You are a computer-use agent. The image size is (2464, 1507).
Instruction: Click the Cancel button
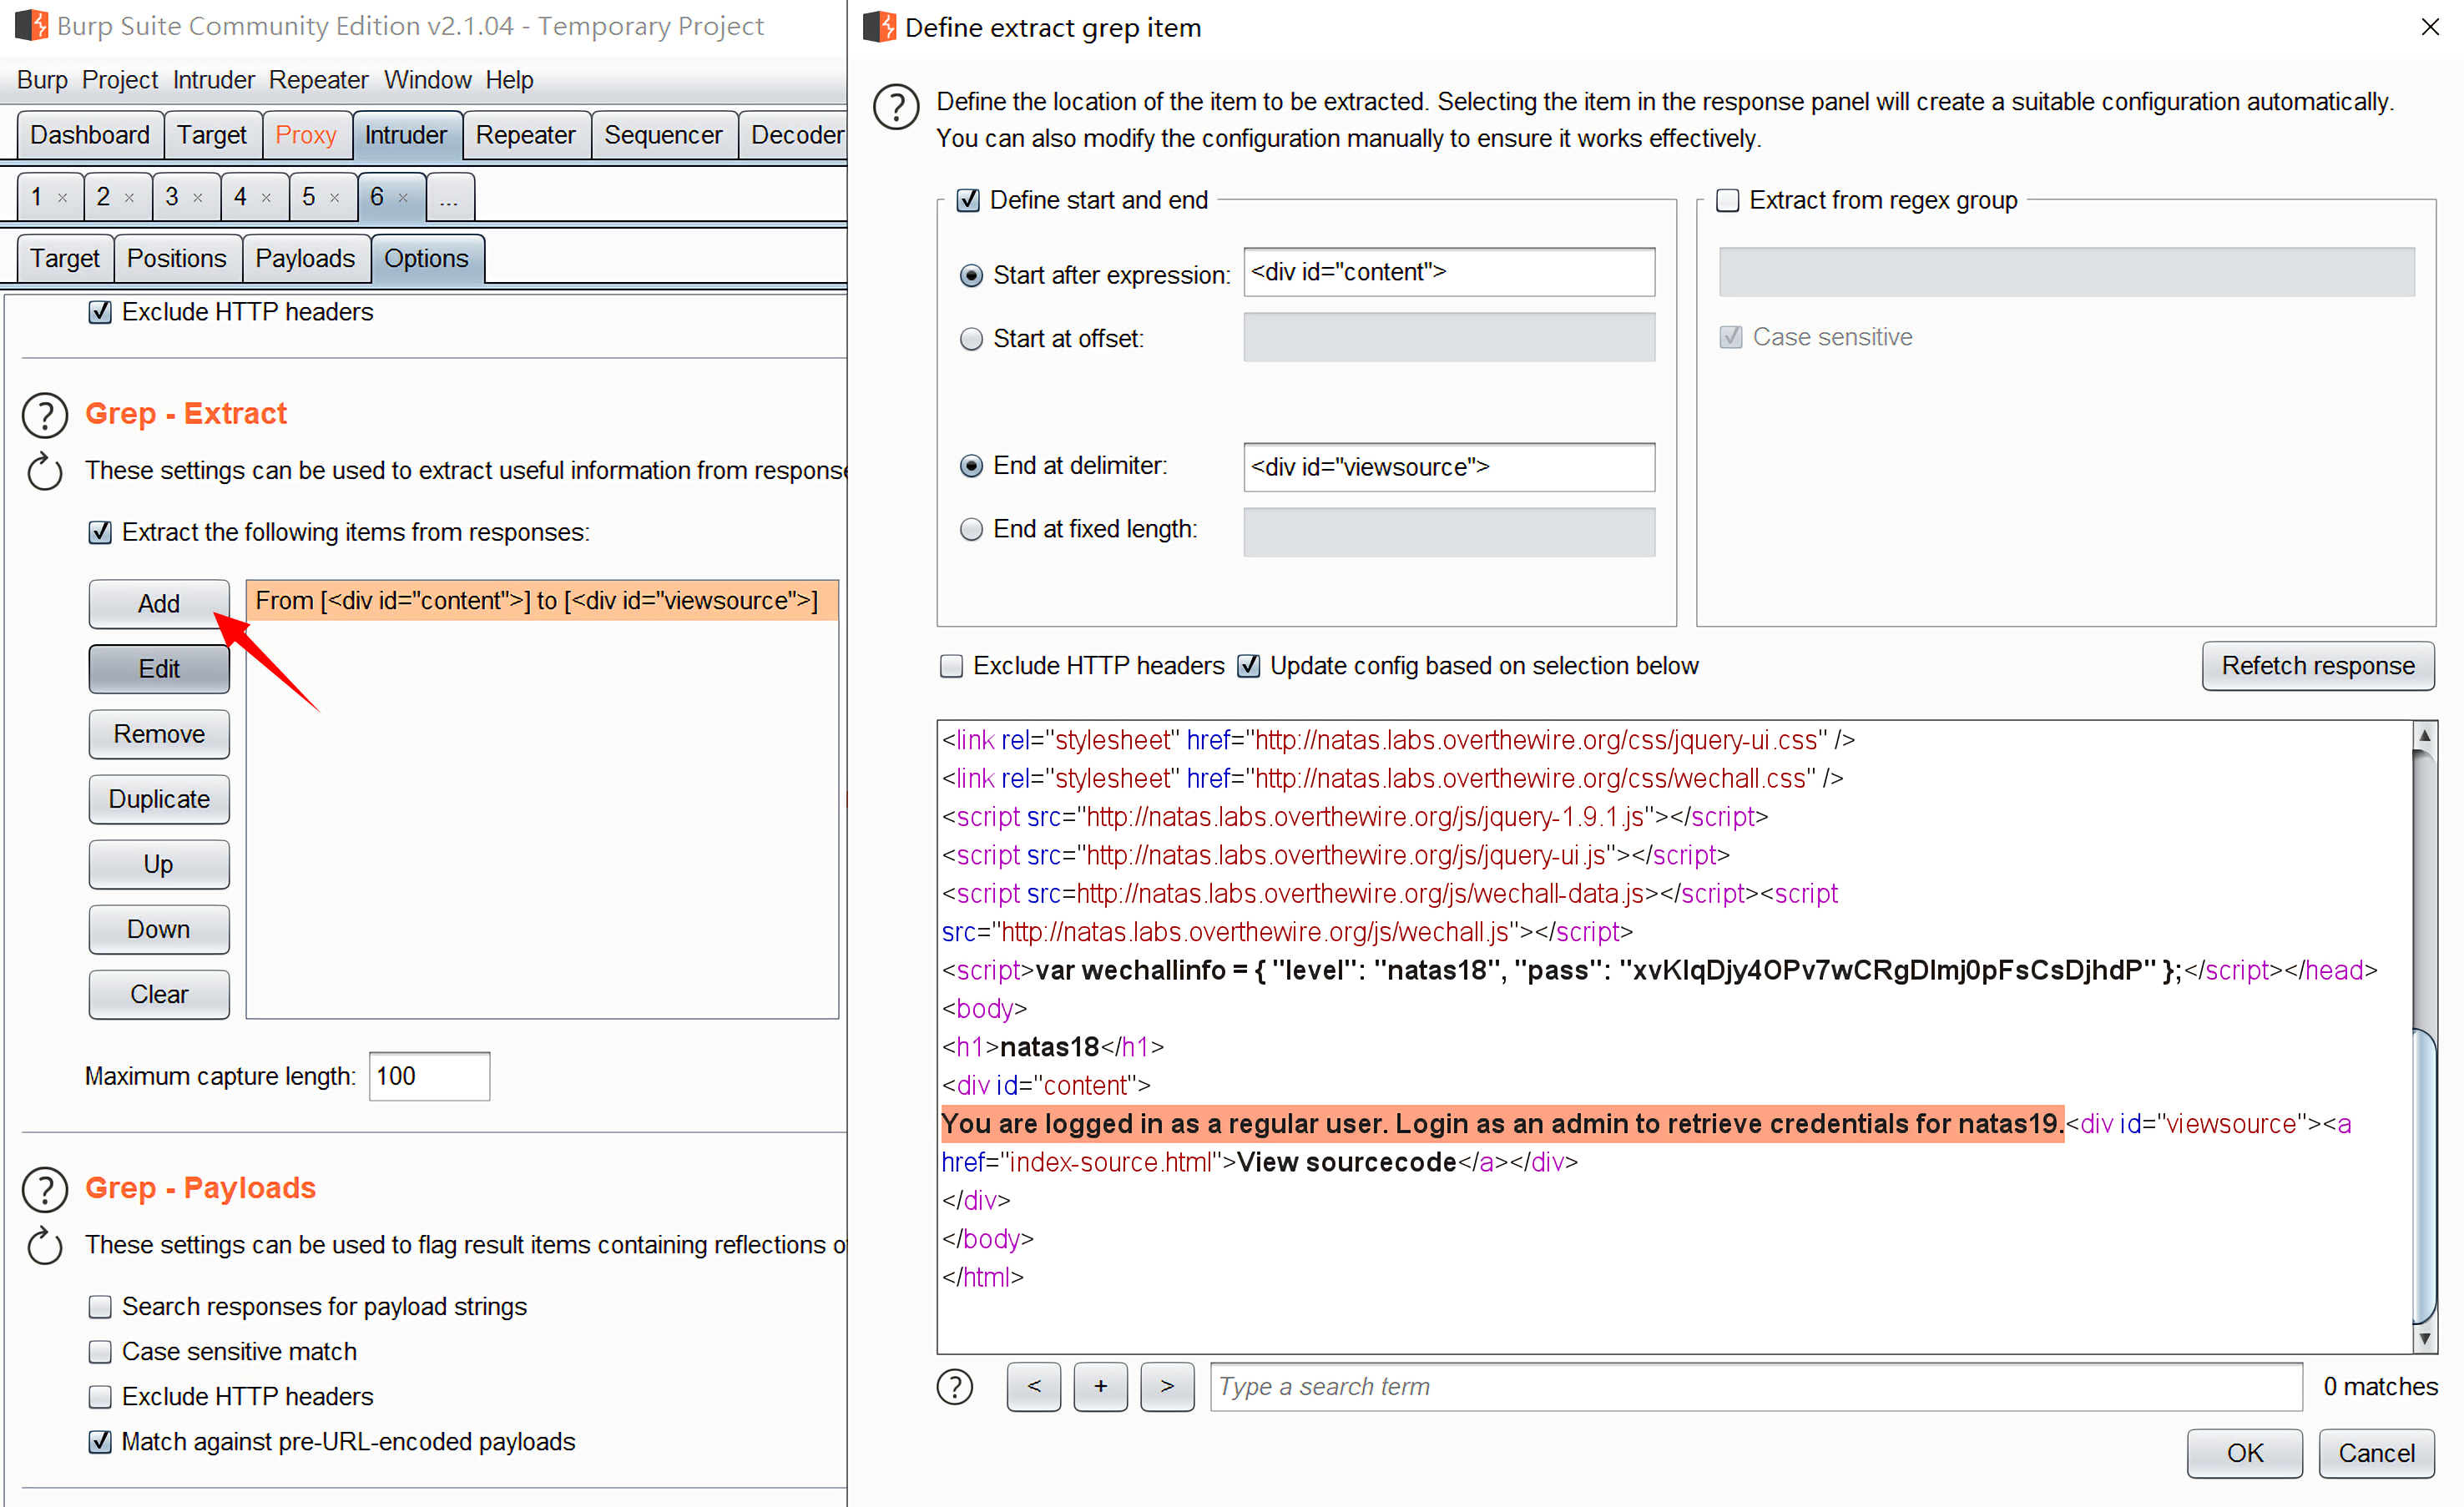2377,1452
